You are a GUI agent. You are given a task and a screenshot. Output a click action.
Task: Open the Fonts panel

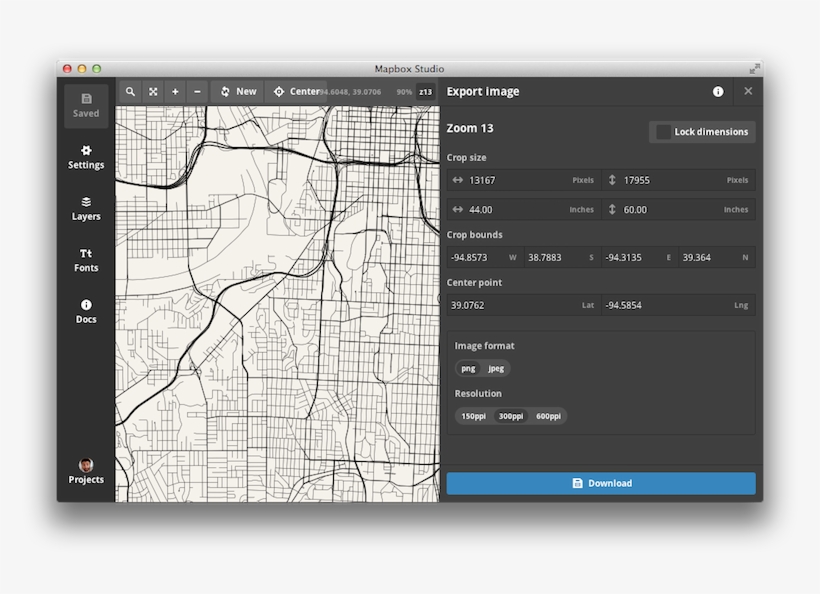(85, 260)
